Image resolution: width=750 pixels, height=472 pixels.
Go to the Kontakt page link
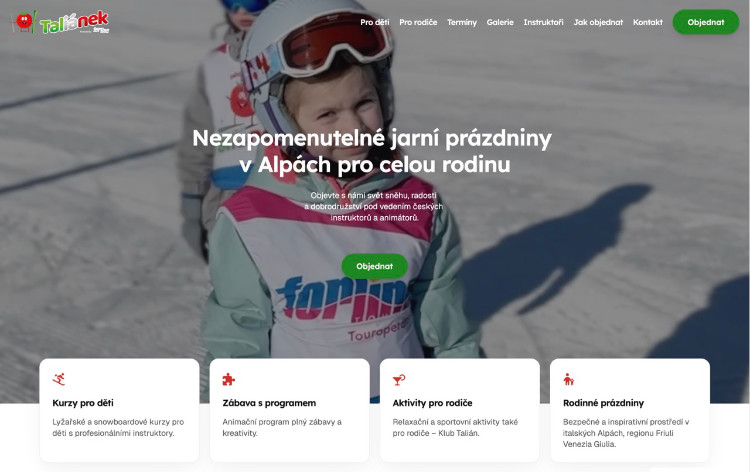[648, 22]
